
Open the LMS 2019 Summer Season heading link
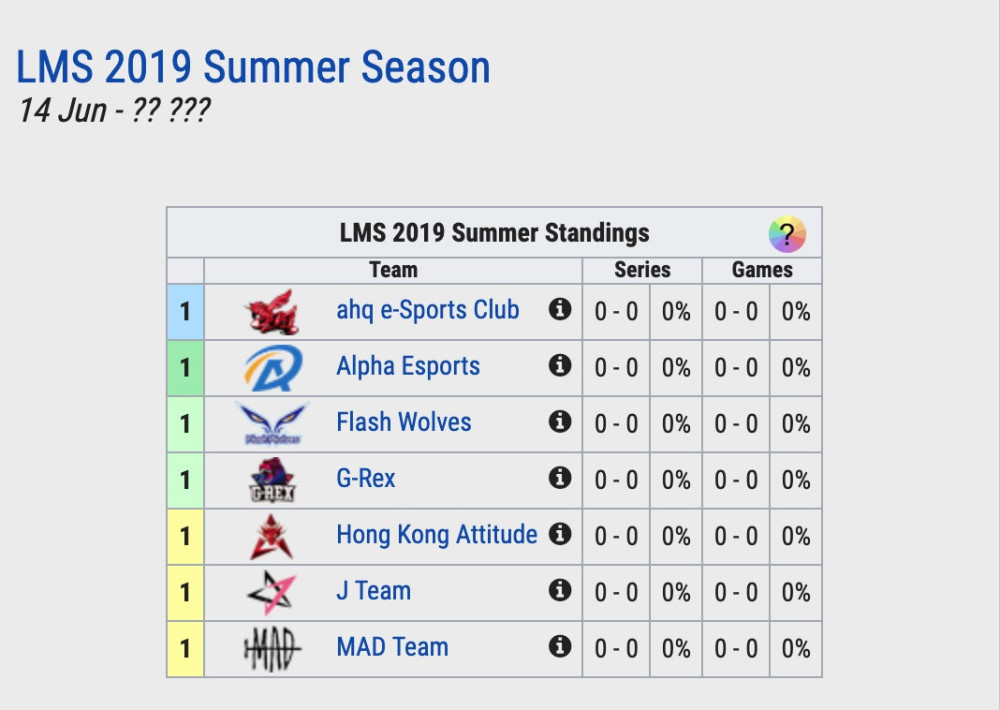pos(253,68)
